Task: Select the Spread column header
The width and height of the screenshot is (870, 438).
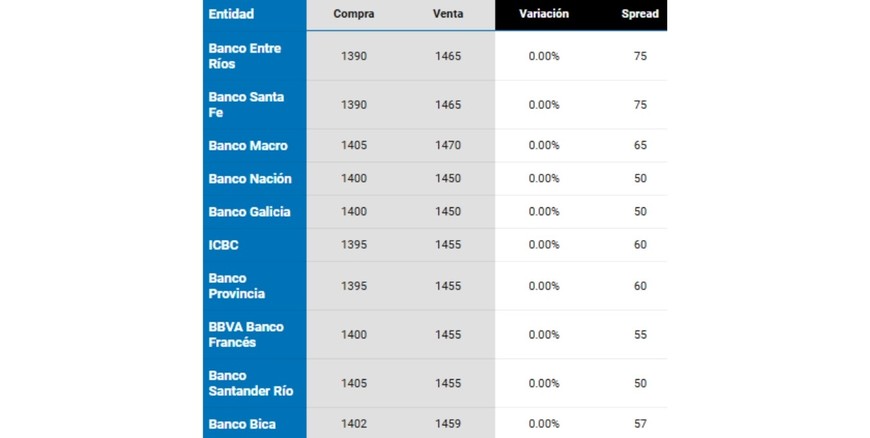Action: tap(640, 14)
